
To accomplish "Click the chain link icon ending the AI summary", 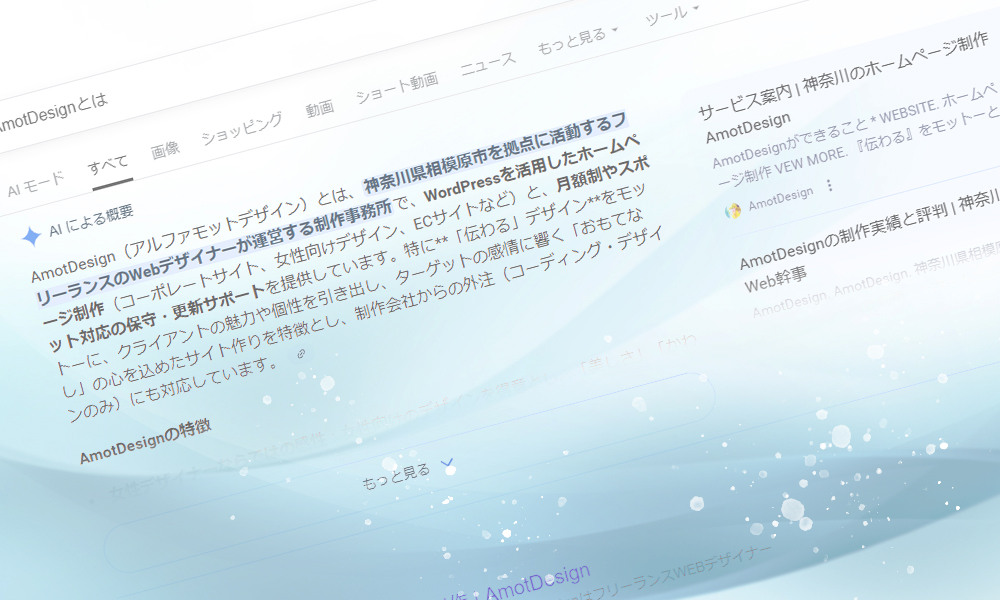I will point(300,355).
